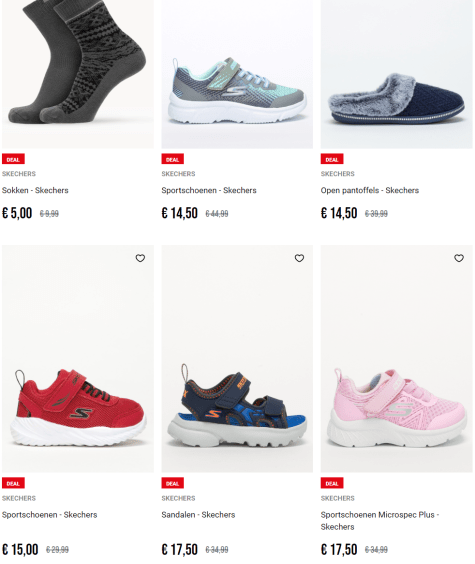Click the 'Sokken - Skechers' title link

tap(35, 190)
